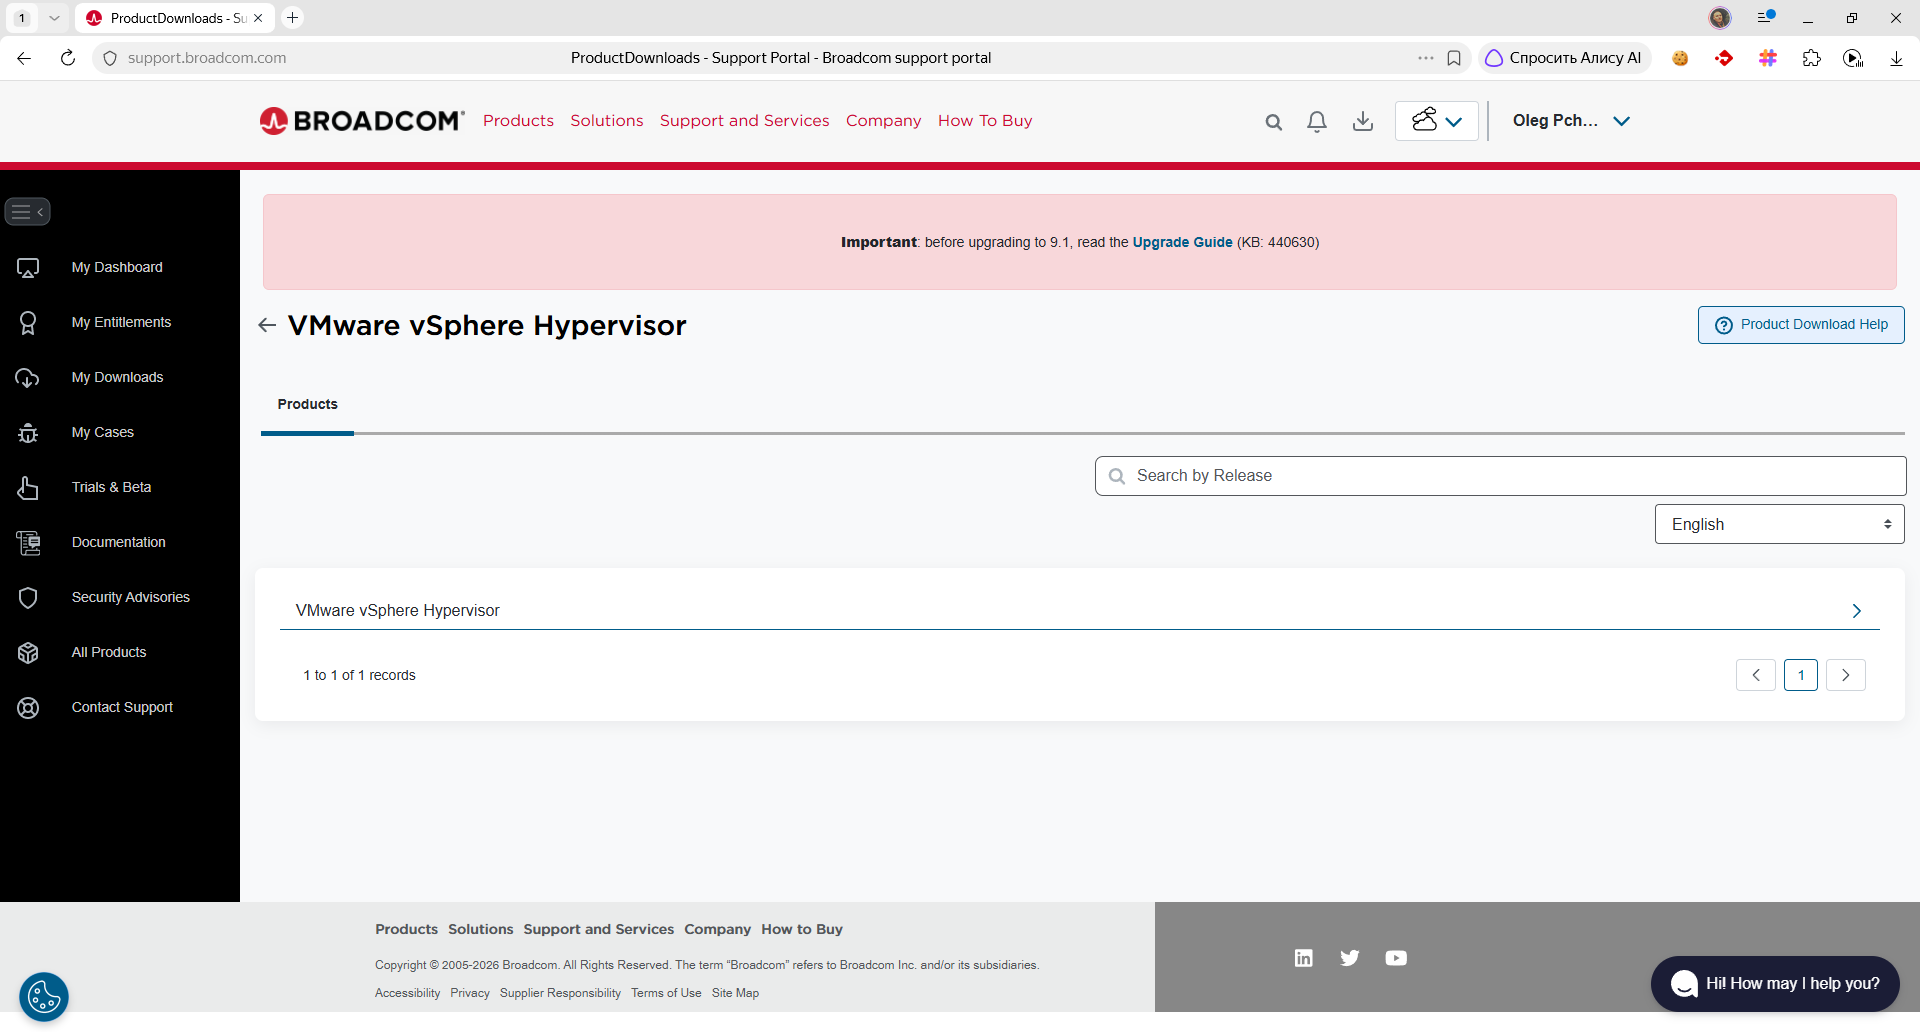
Task: Click the Contact Support lifebuoy icon
Action: click(28, 707)
